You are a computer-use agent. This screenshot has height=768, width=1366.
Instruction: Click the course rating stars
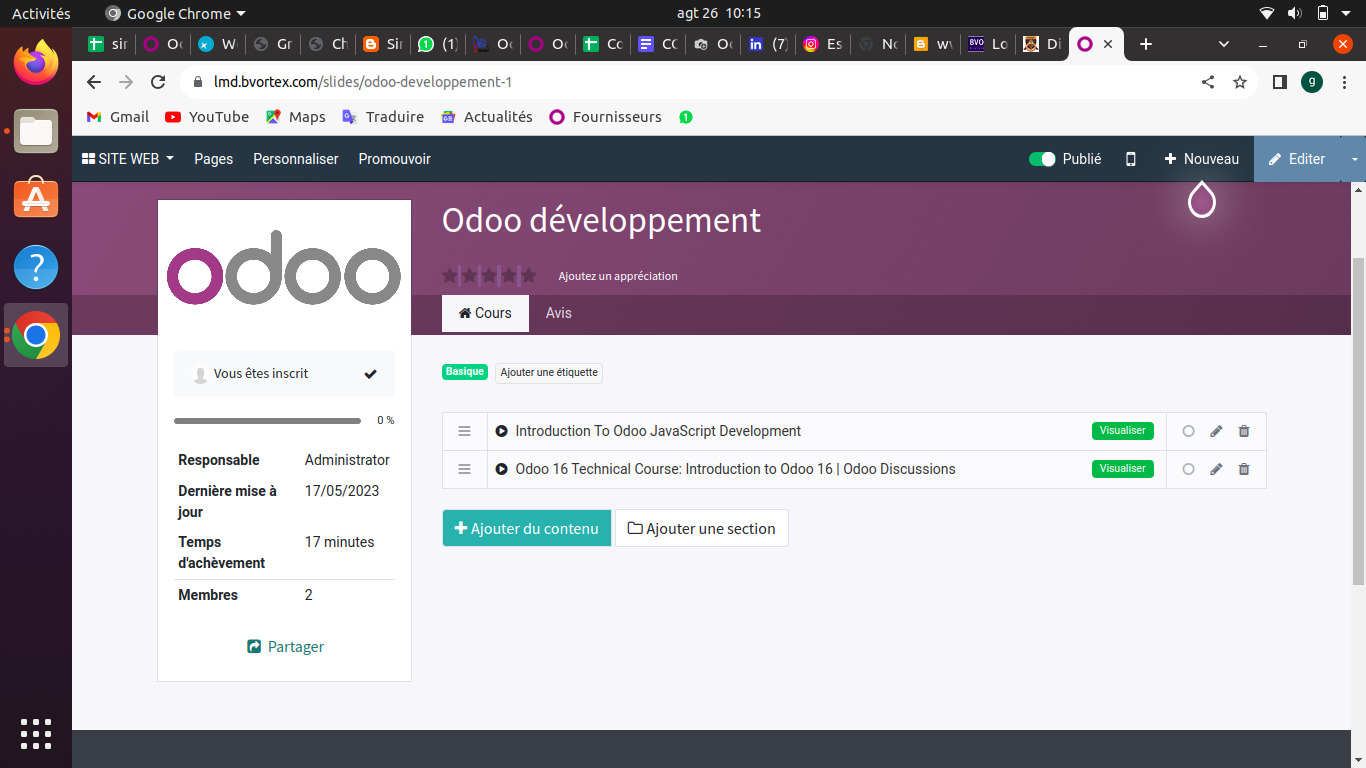[490, 275]
